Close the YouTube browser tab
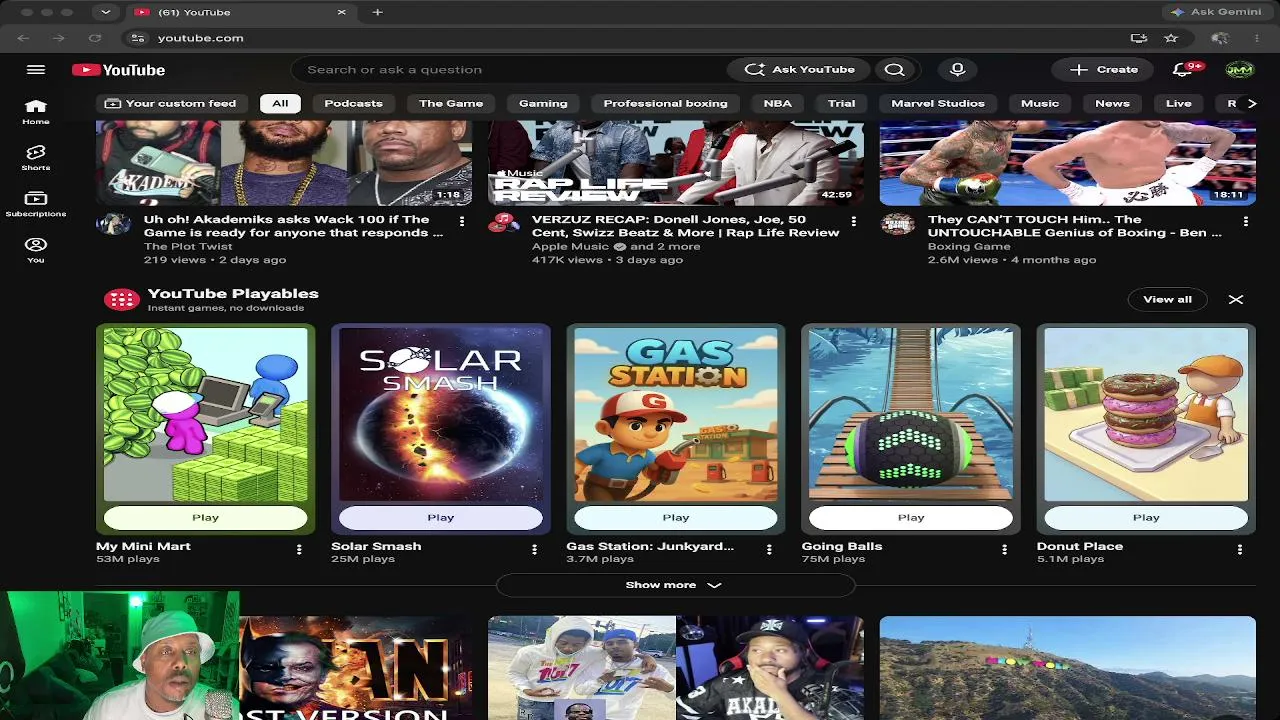The height and width of the screenshot is (720, 1280). (x=341, y=12)
